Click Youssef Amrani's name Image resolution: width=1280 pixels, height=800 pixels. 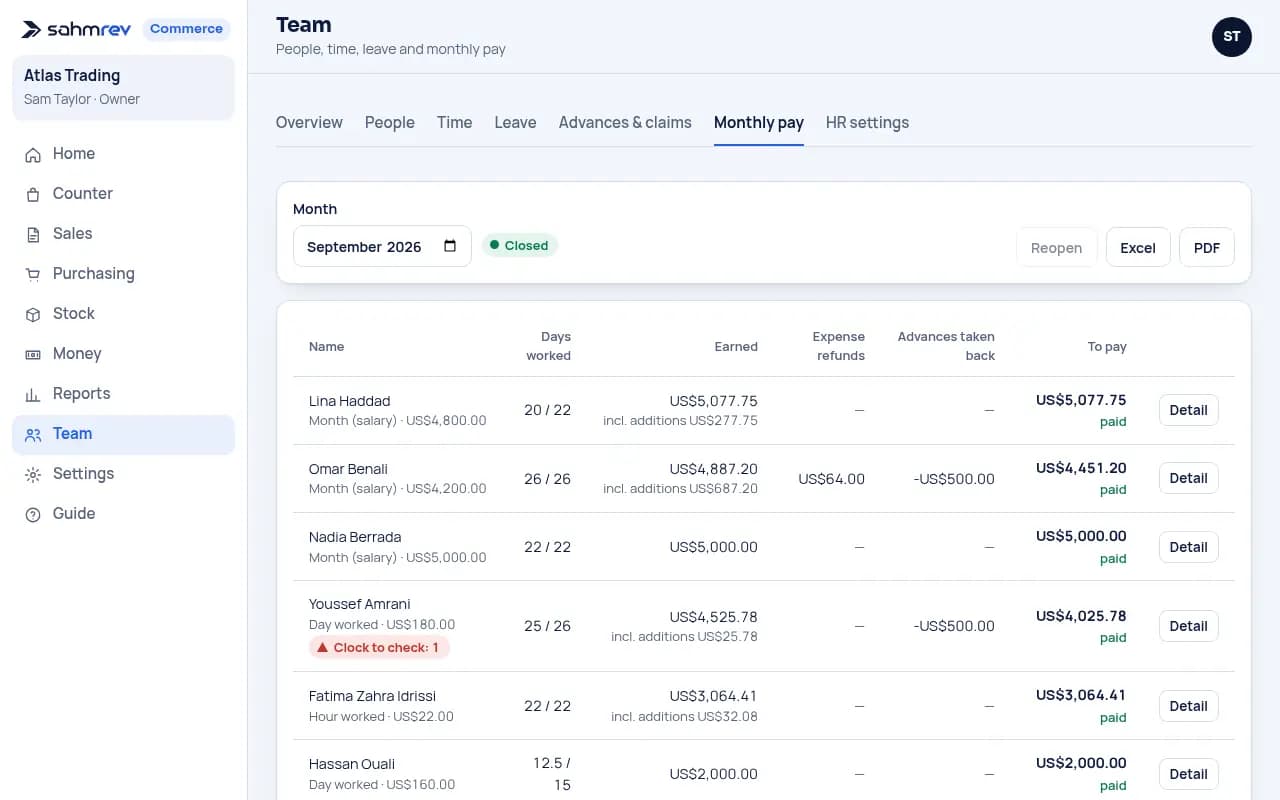coord(360,604)
